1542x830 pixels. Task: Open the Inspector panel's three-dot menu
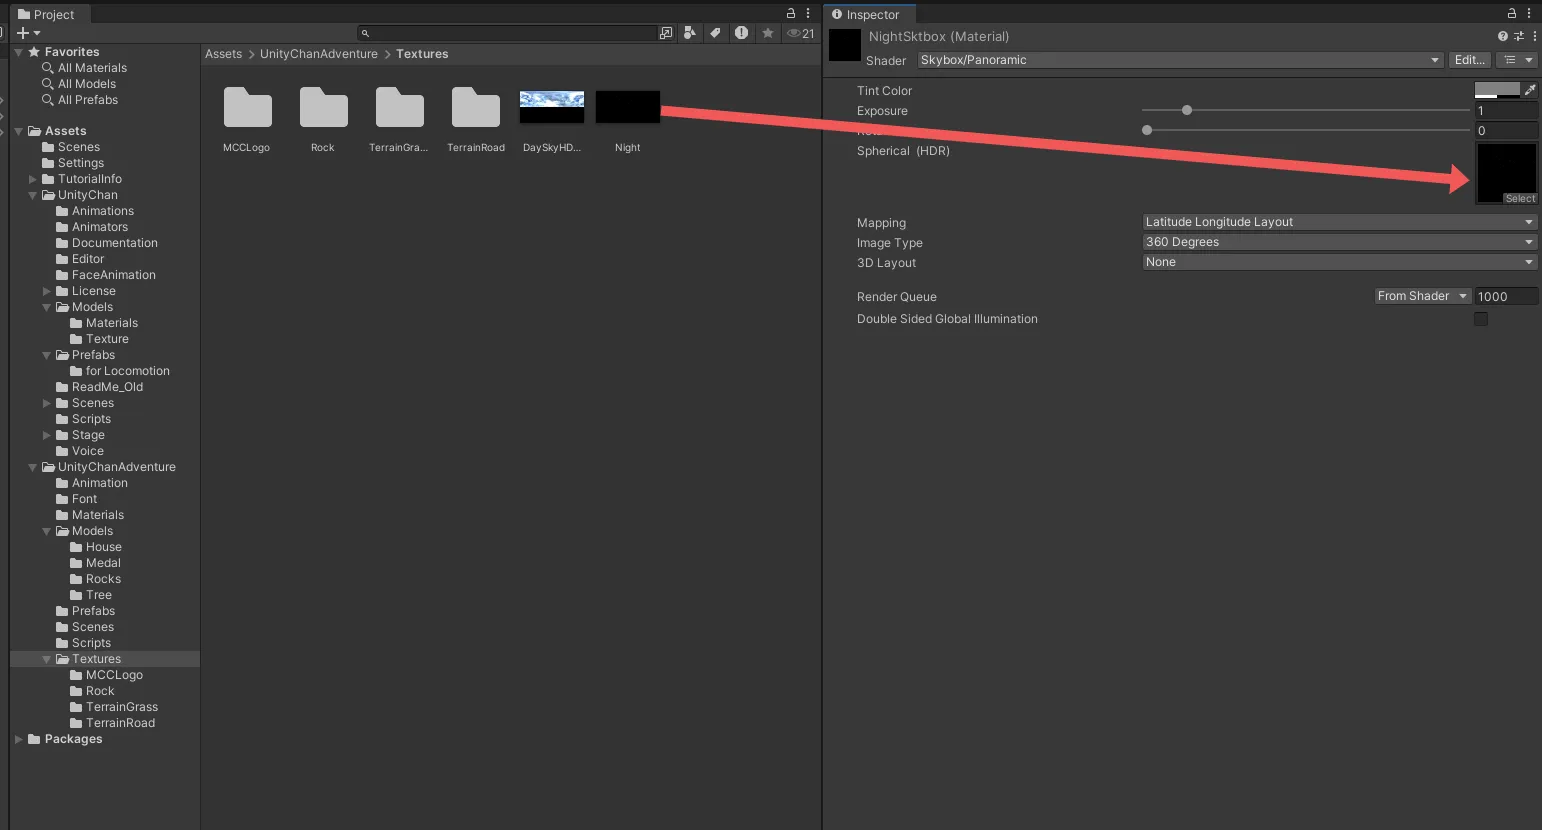1529,14
